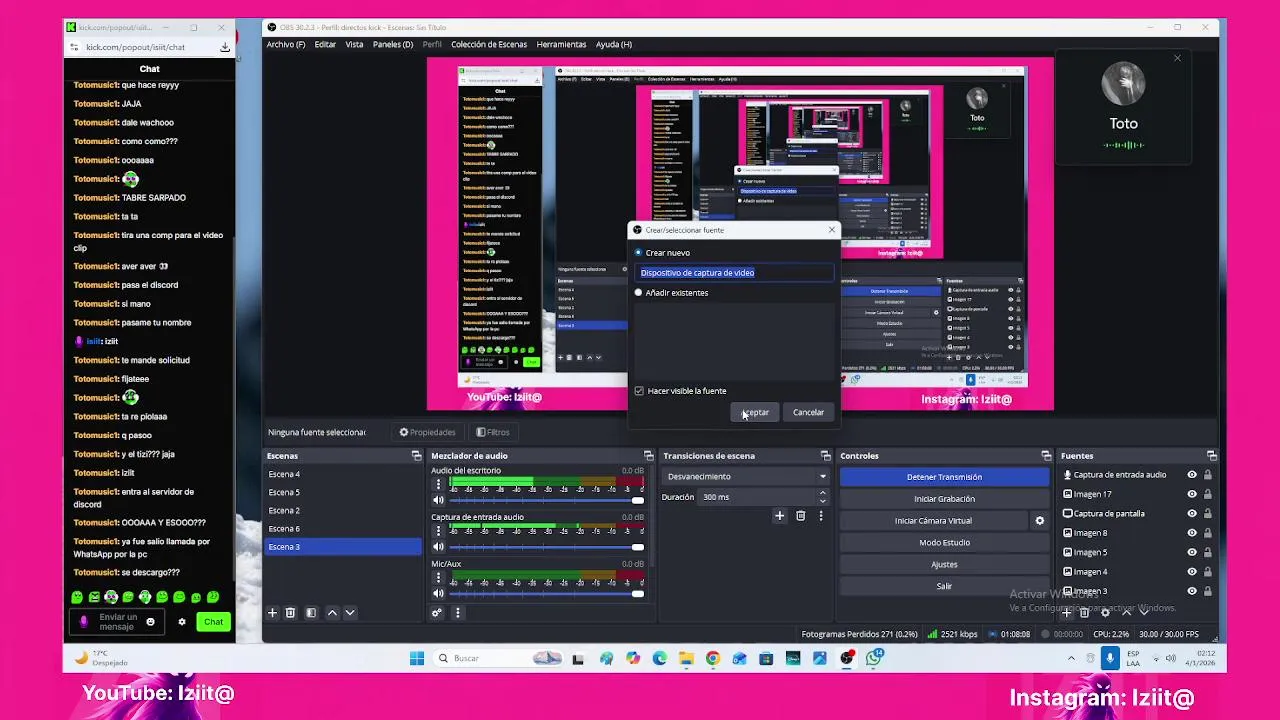Open Herramientas menu in OBS
Screen dimensions: 1280x720
coord(561,44)
